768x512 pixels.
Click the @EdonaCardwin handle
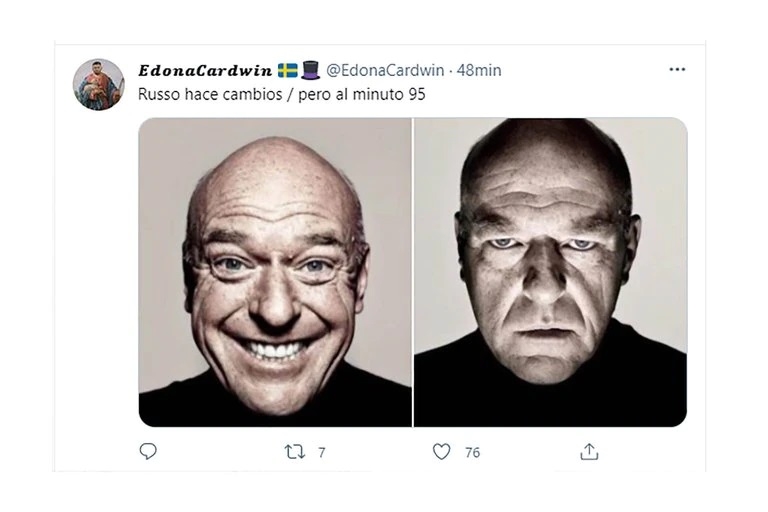(x=387, y=70)
